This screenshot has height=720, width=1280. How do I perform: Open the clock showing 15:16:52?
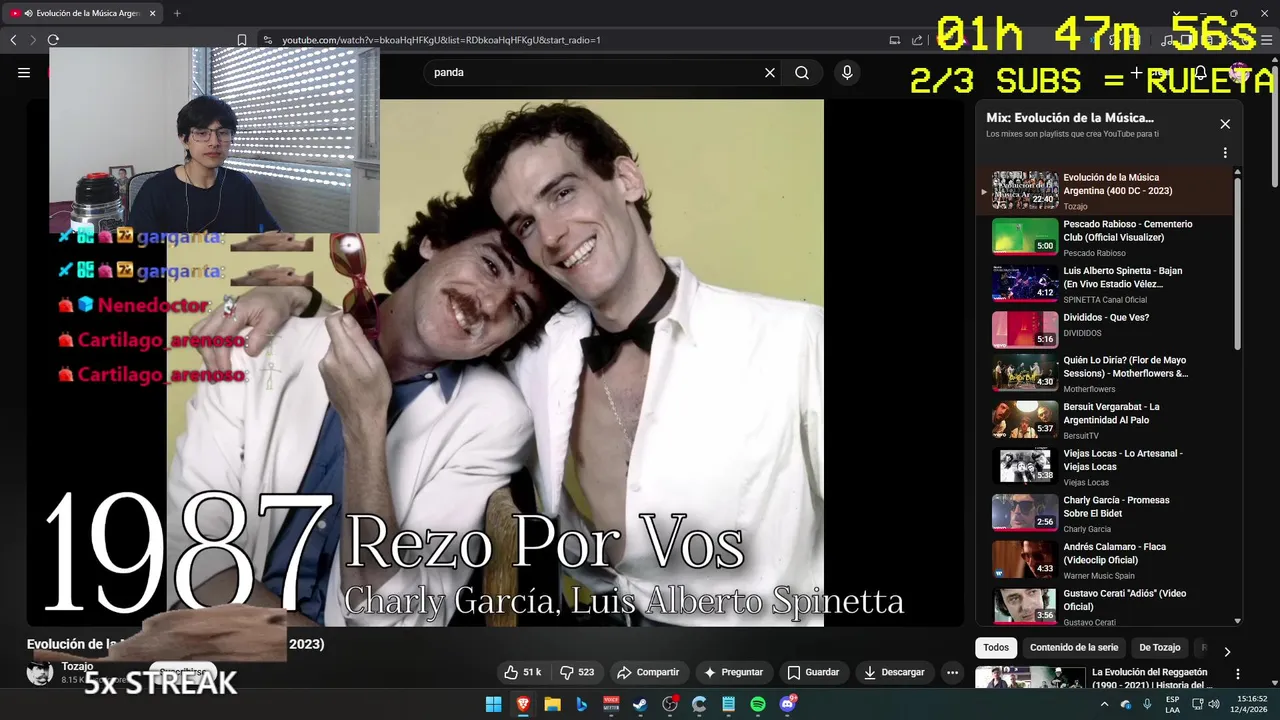tap(1251, 705)
